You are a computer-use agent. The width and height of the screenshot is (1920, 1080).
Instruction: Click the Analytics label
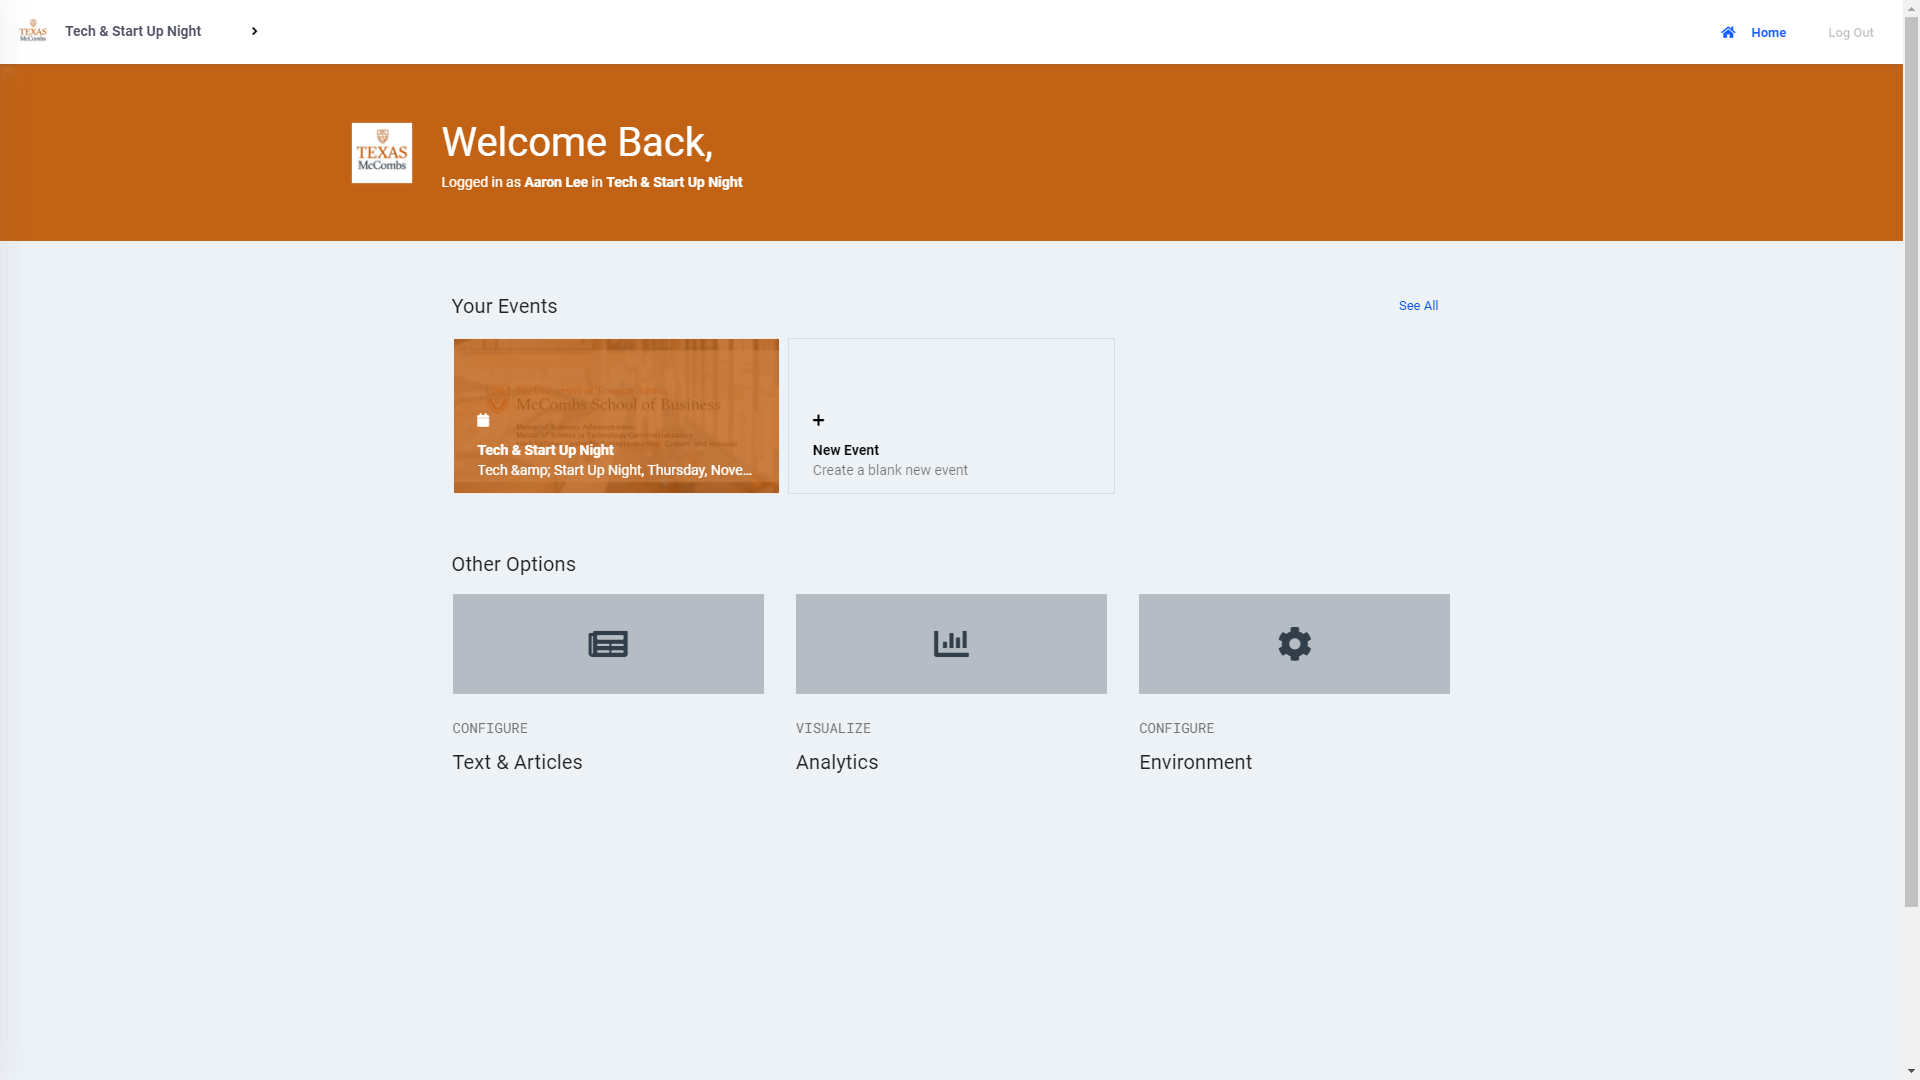tap(837, 762)
